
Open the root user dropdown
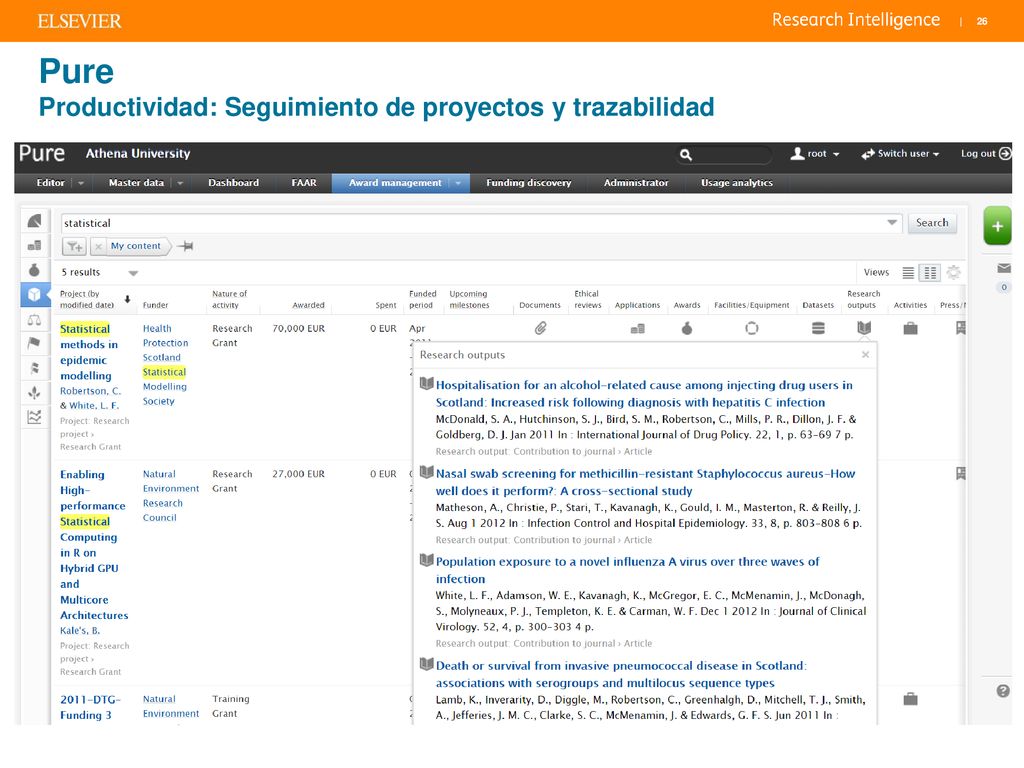[815, 154]
